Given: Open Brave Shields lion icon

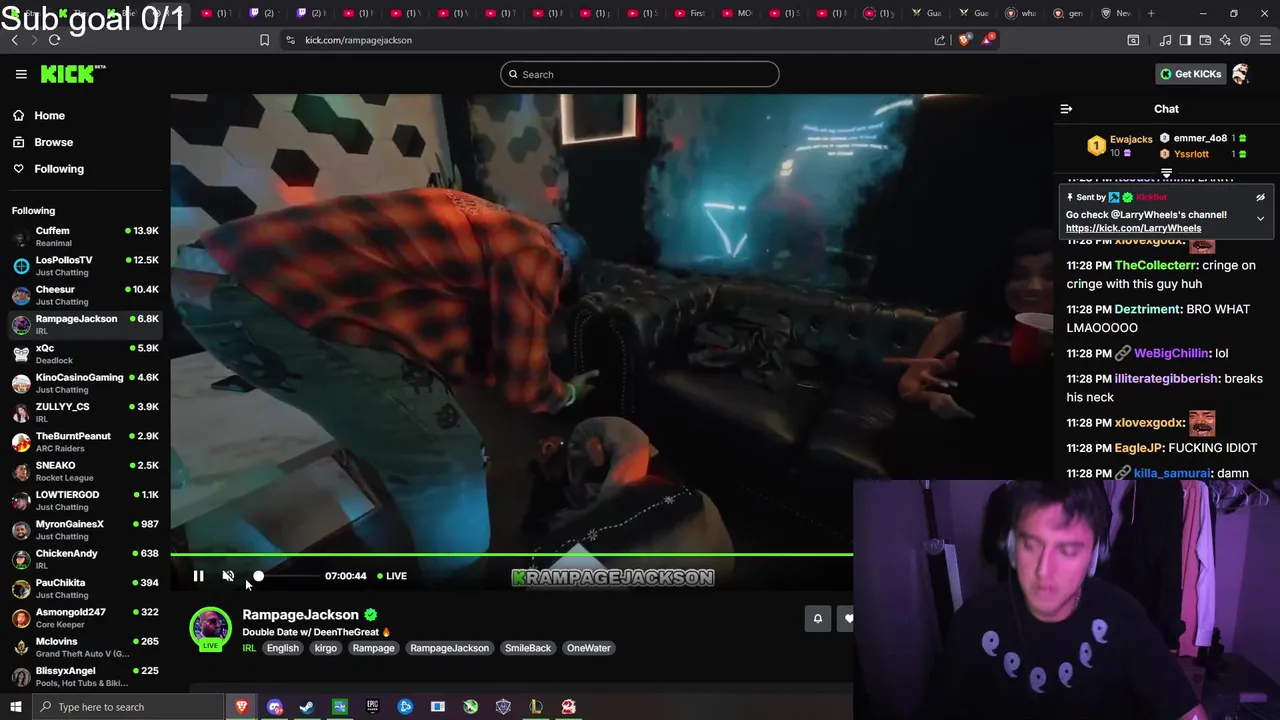Looking at the screenshot, I should (964, 40).
